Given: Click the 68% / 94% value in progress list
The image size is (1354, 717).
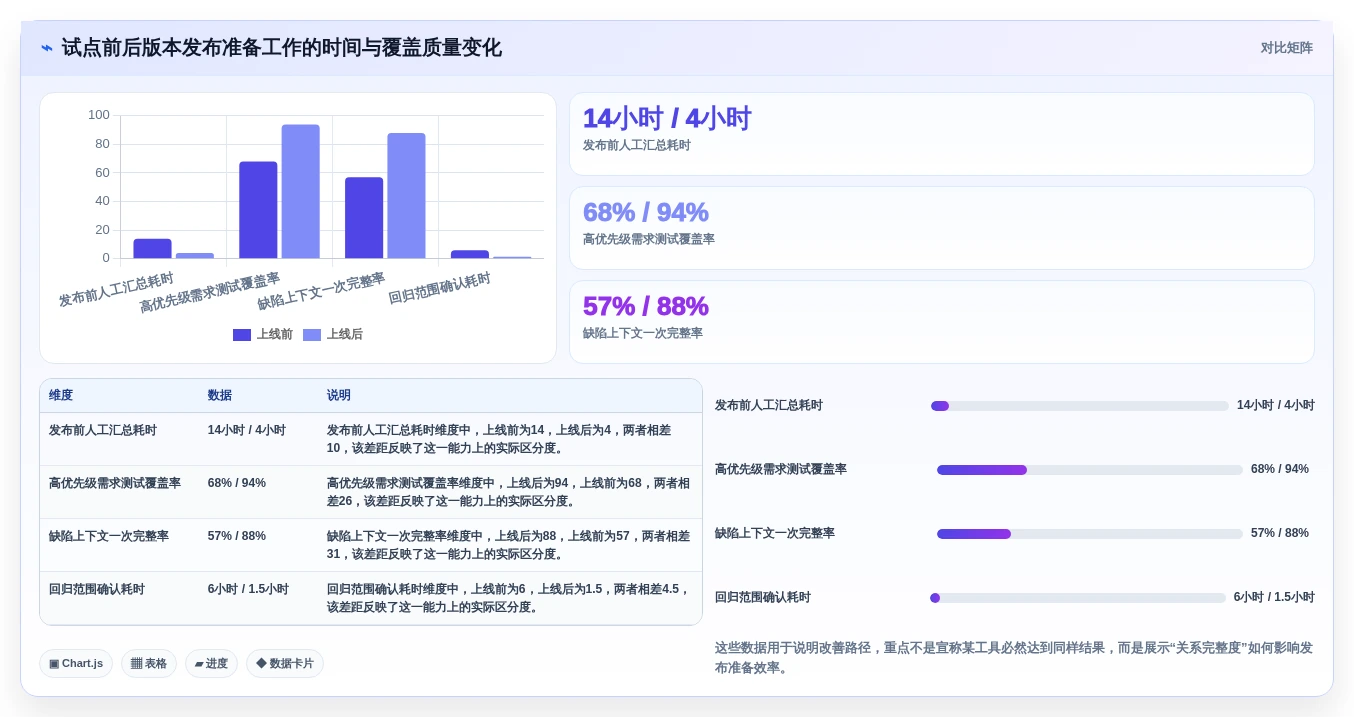Looking at the screenshot, I should click(x=1280, y=470).
